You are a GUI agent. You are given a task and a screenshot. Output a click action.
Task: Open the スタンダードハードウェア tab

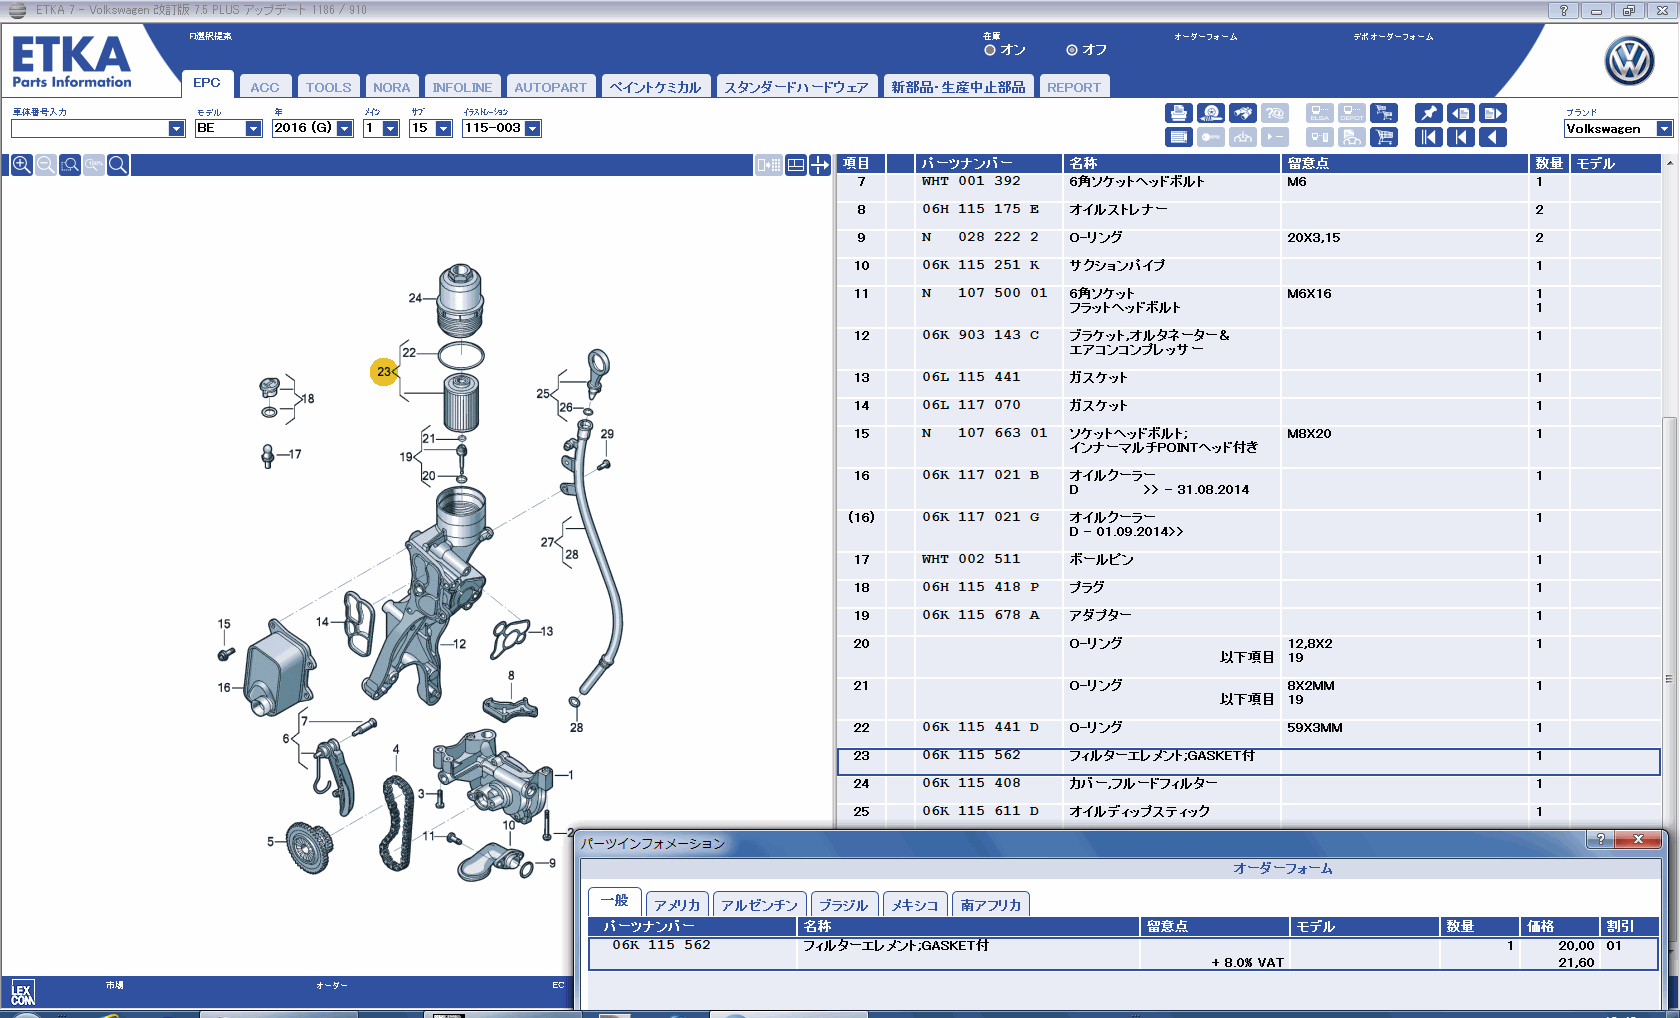point(796,87)
